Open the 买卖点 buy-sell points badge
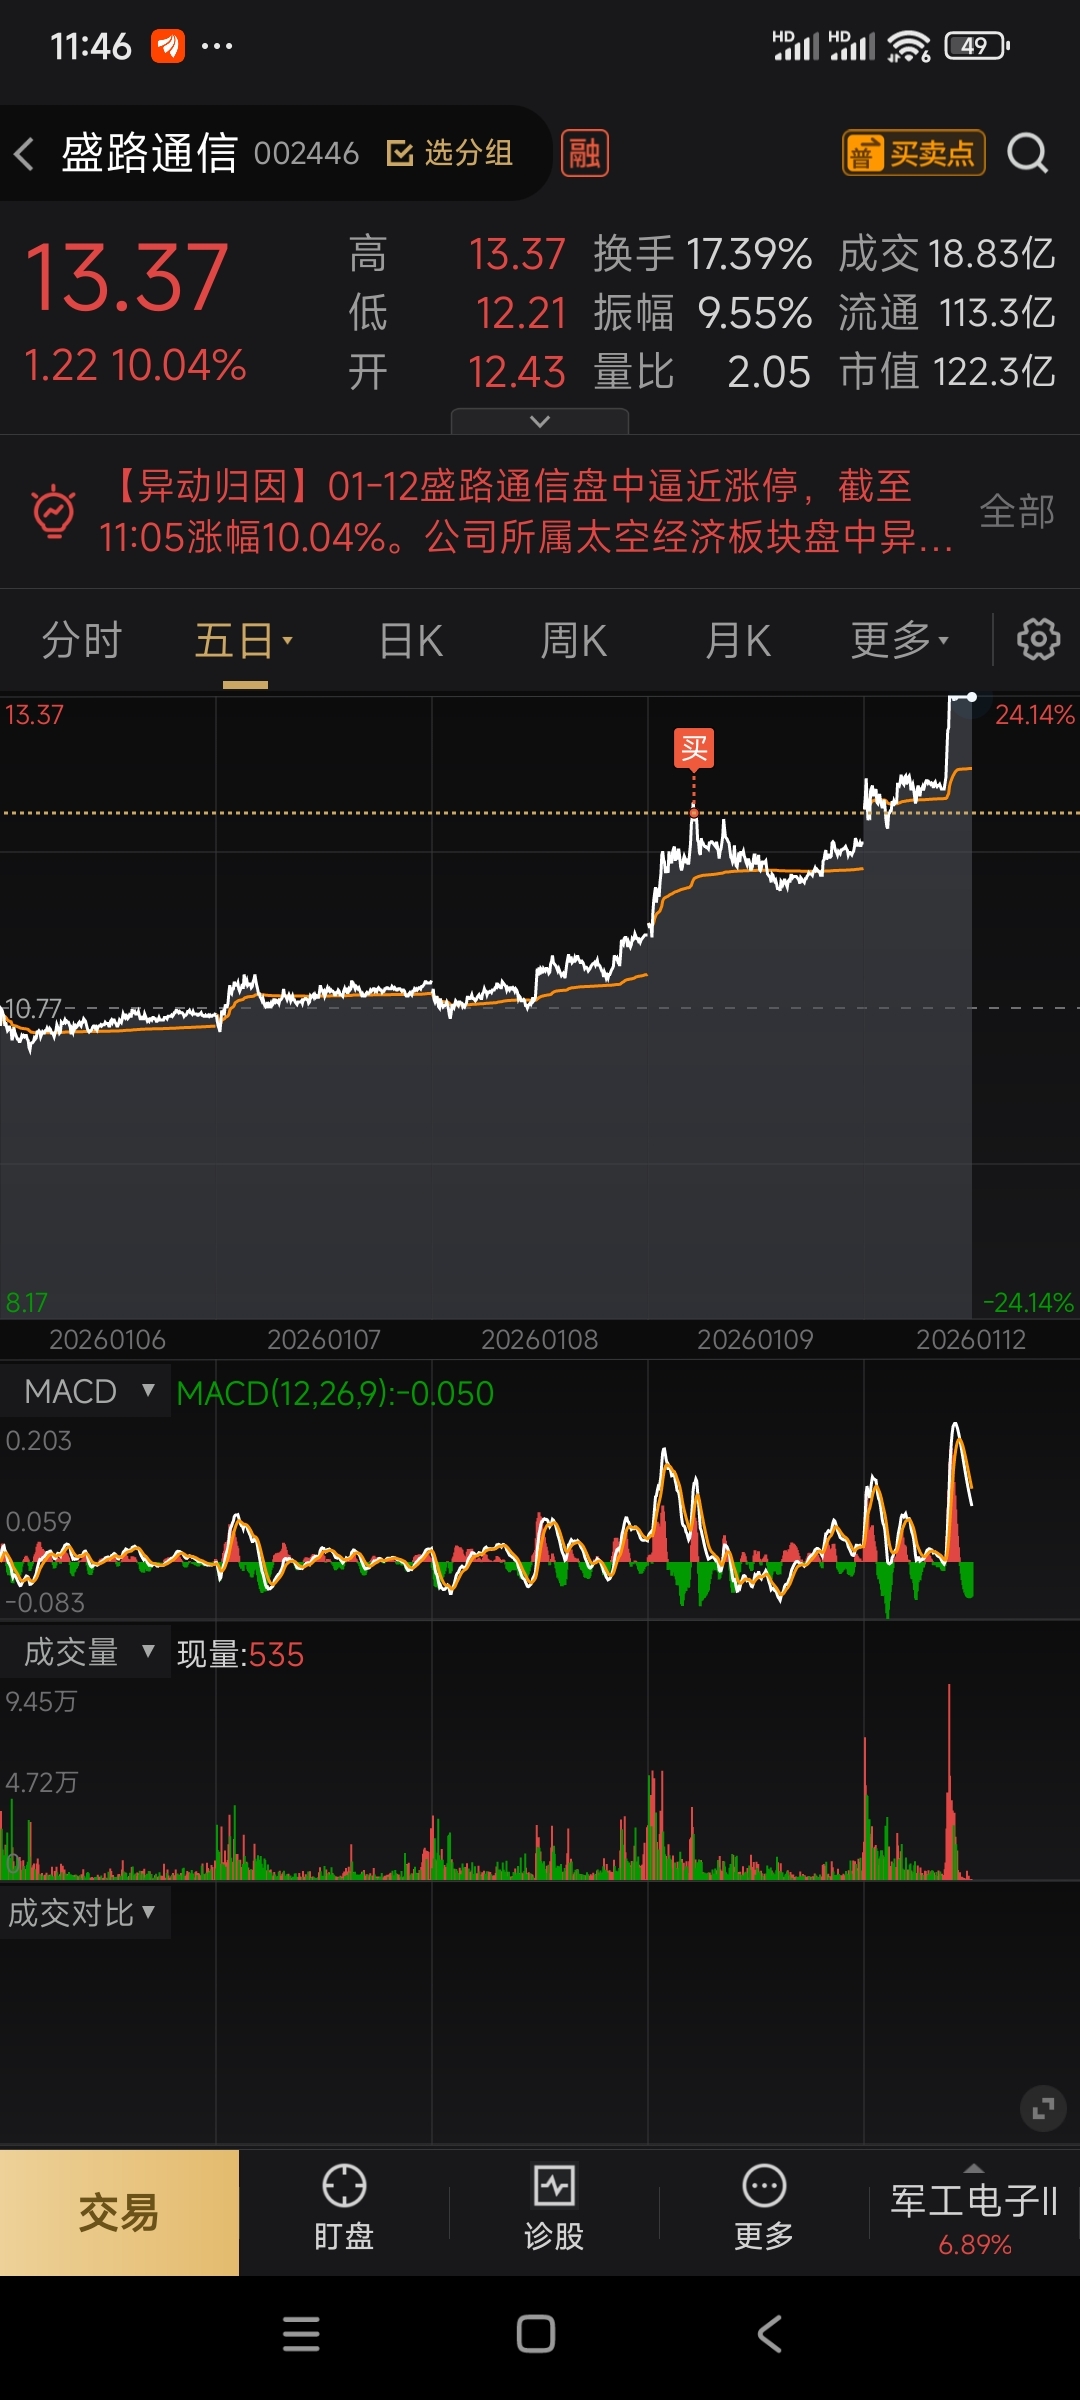Screen dimensions: 1080x2400 pos(914,153)
